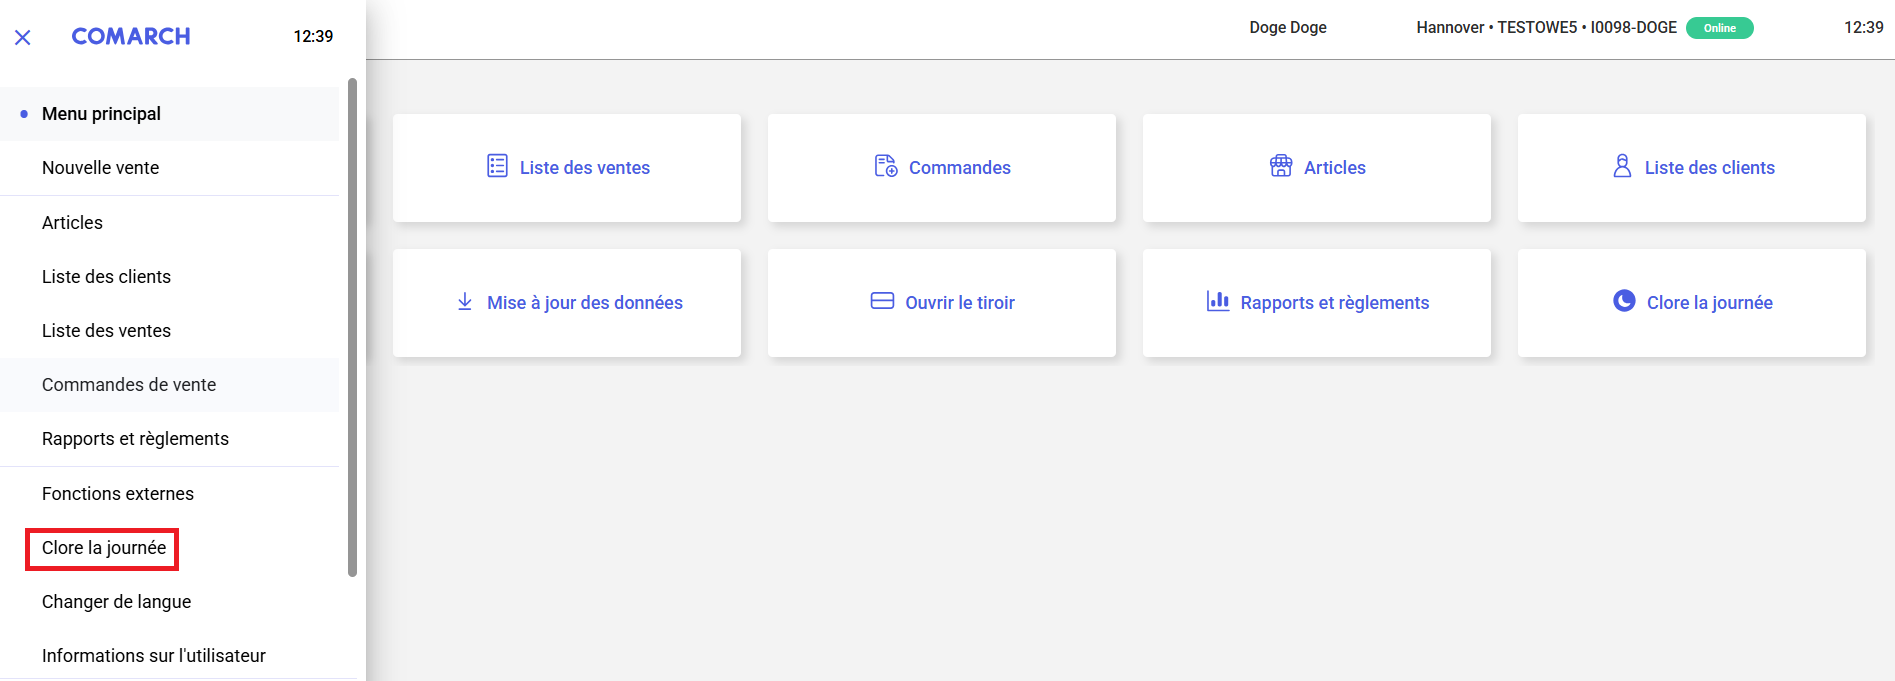The image size is (1895, 681).
Task: Click the Commandes document icon
Action: click(x=885, y=166)
